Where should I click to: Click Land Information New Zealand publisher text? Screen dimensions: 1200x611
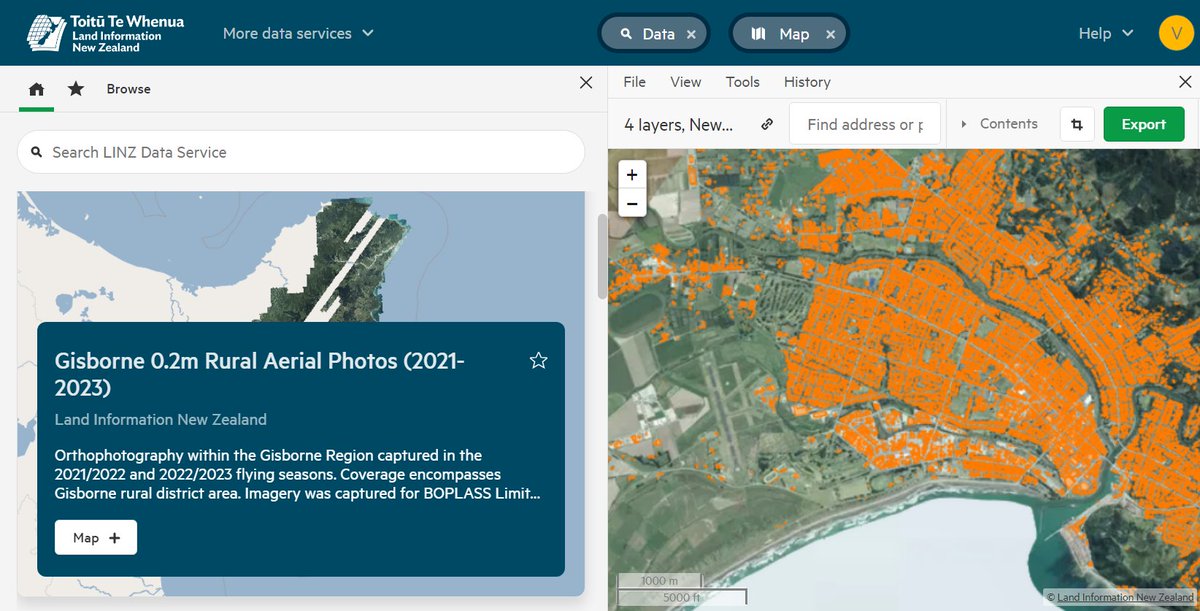pyautogui.click(x=161, y=419)
